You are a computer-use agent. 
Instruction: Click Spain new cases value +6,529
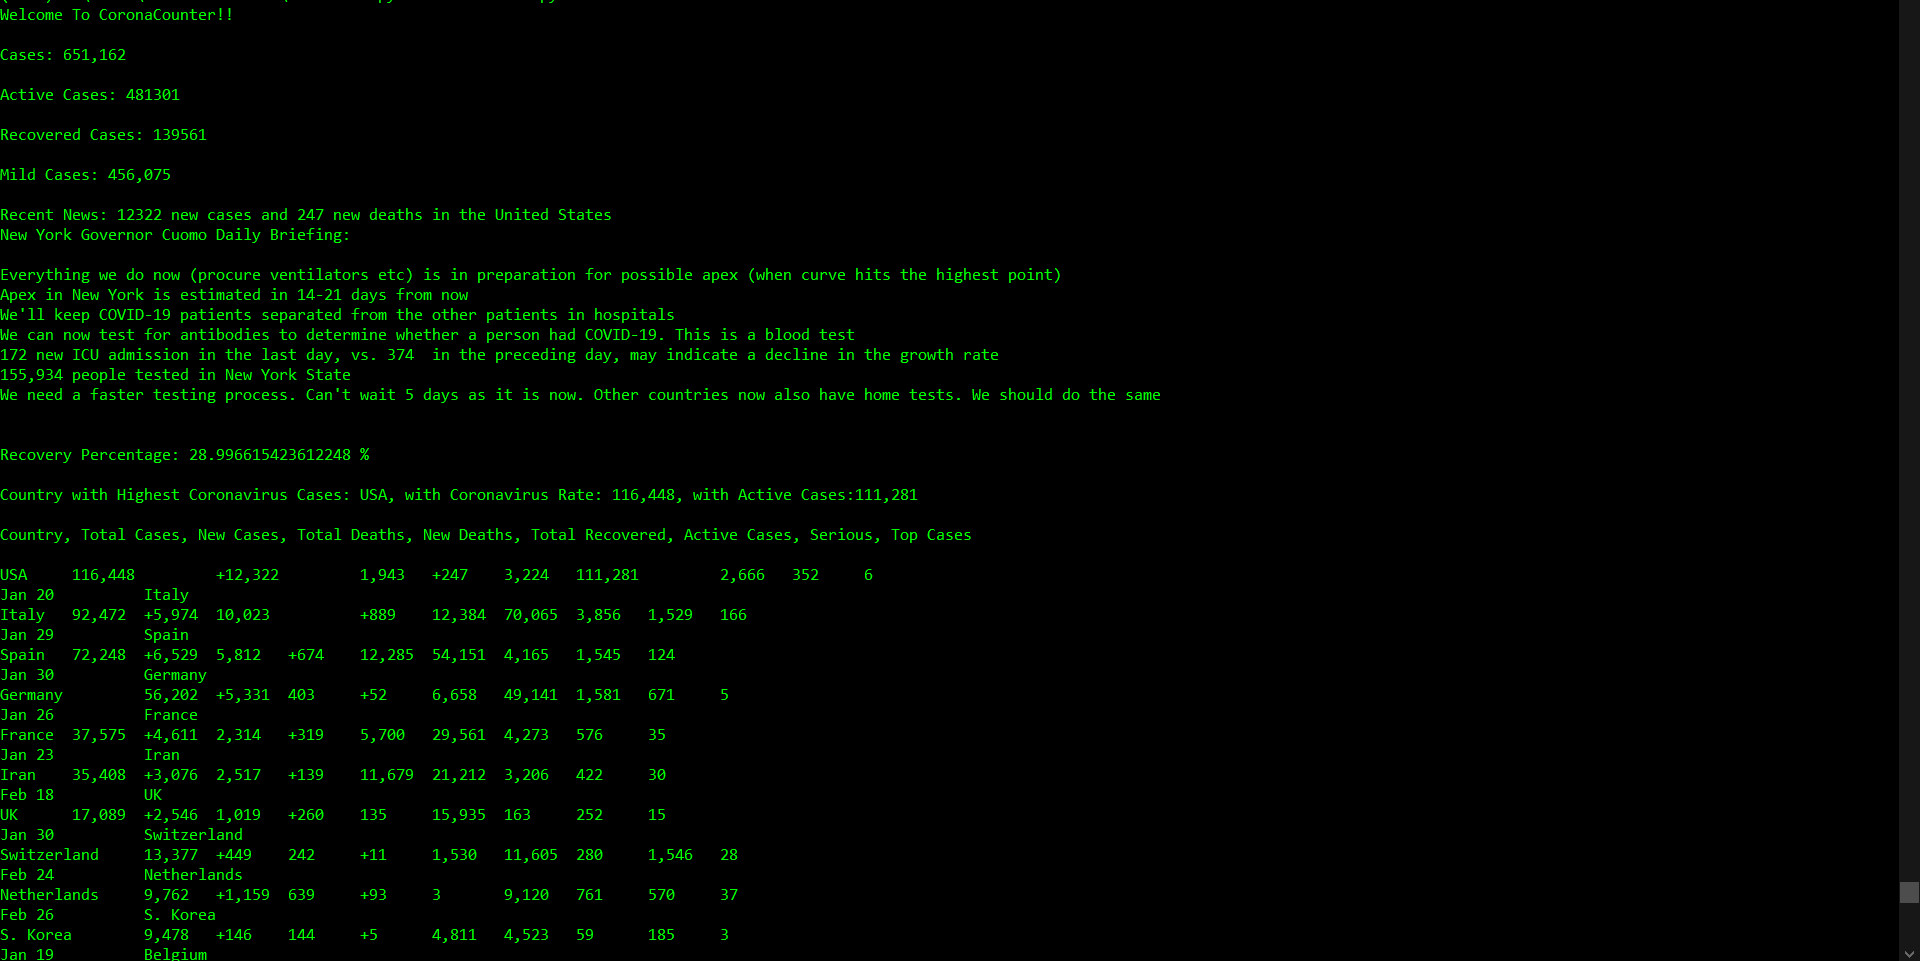171,655
